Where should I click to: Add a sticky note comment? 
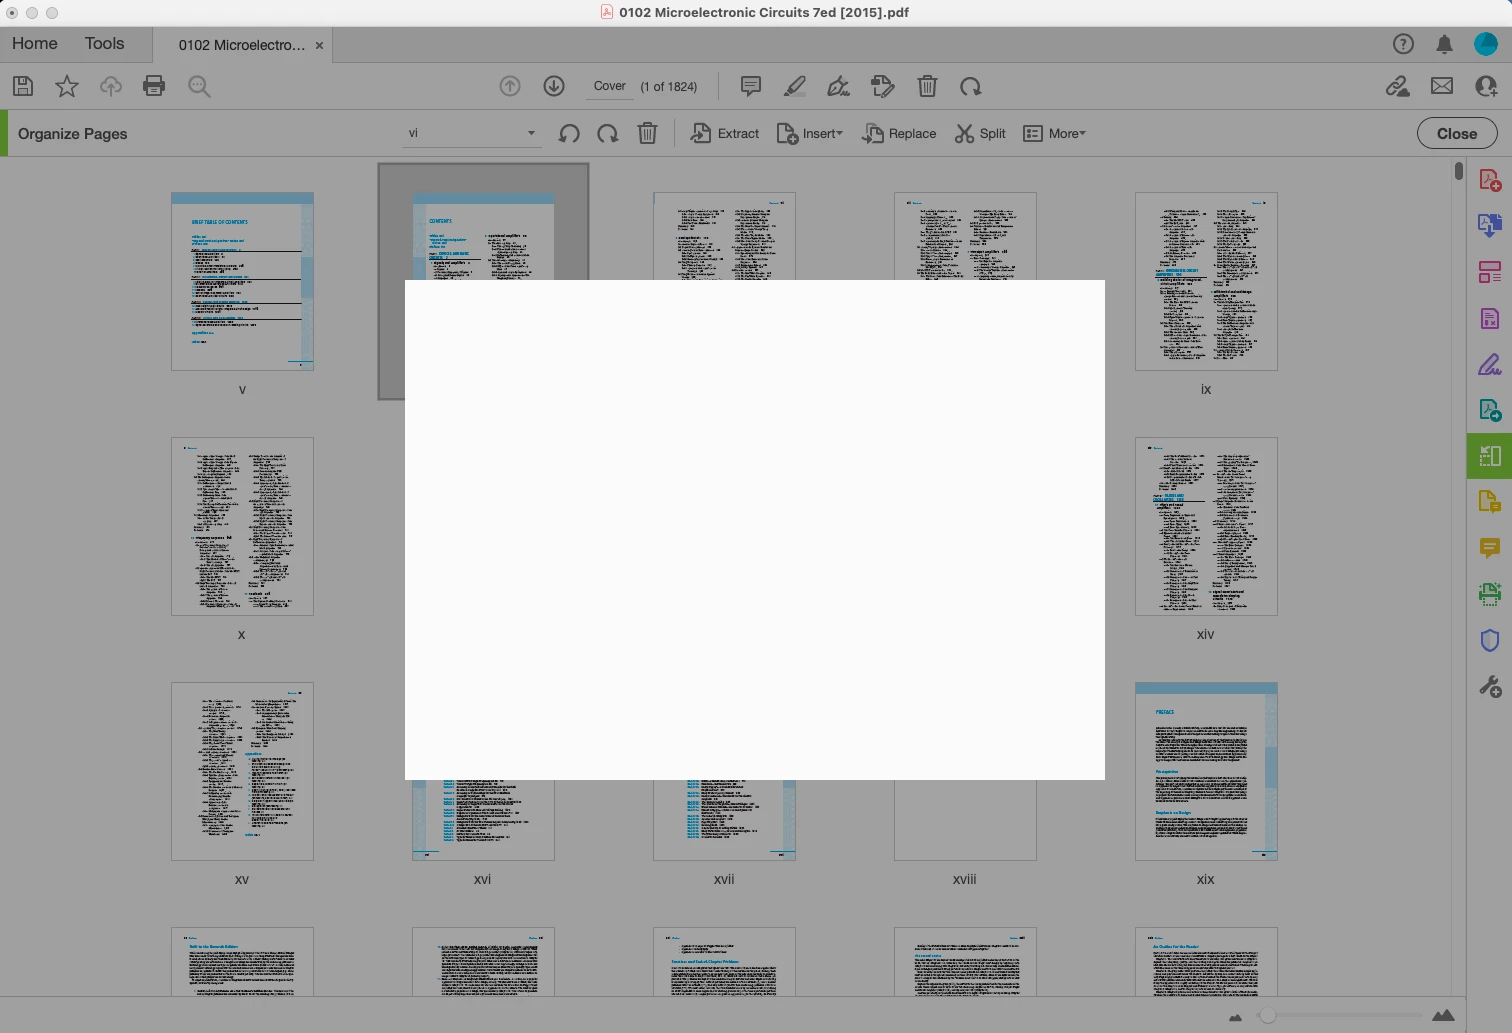click(x=751, y=86)
